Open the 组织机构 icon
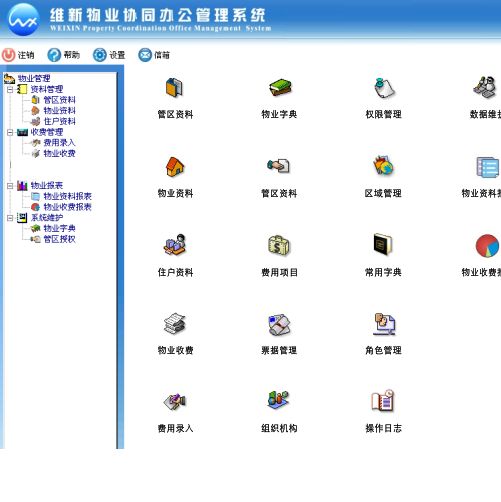The width and height of the screenshot is (501, 502). pyautogui.click(x=278, y=400)
